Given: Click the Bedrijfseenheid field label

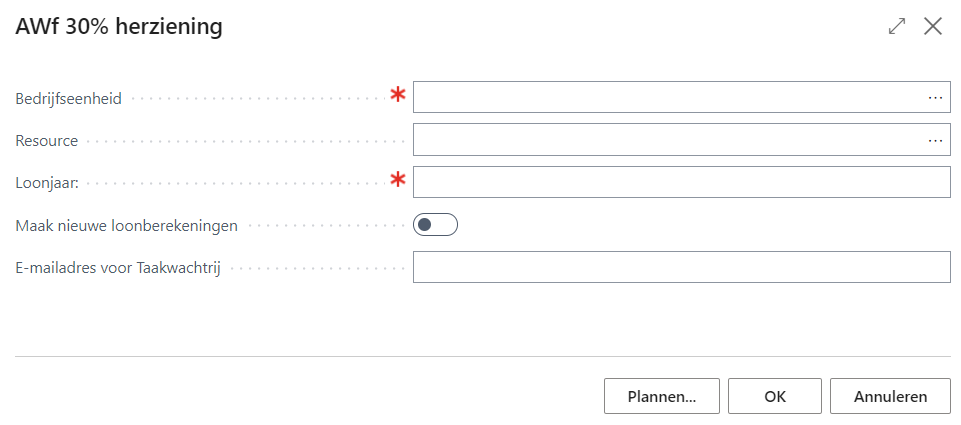Looking at the screenshot, I should point(69,99).
